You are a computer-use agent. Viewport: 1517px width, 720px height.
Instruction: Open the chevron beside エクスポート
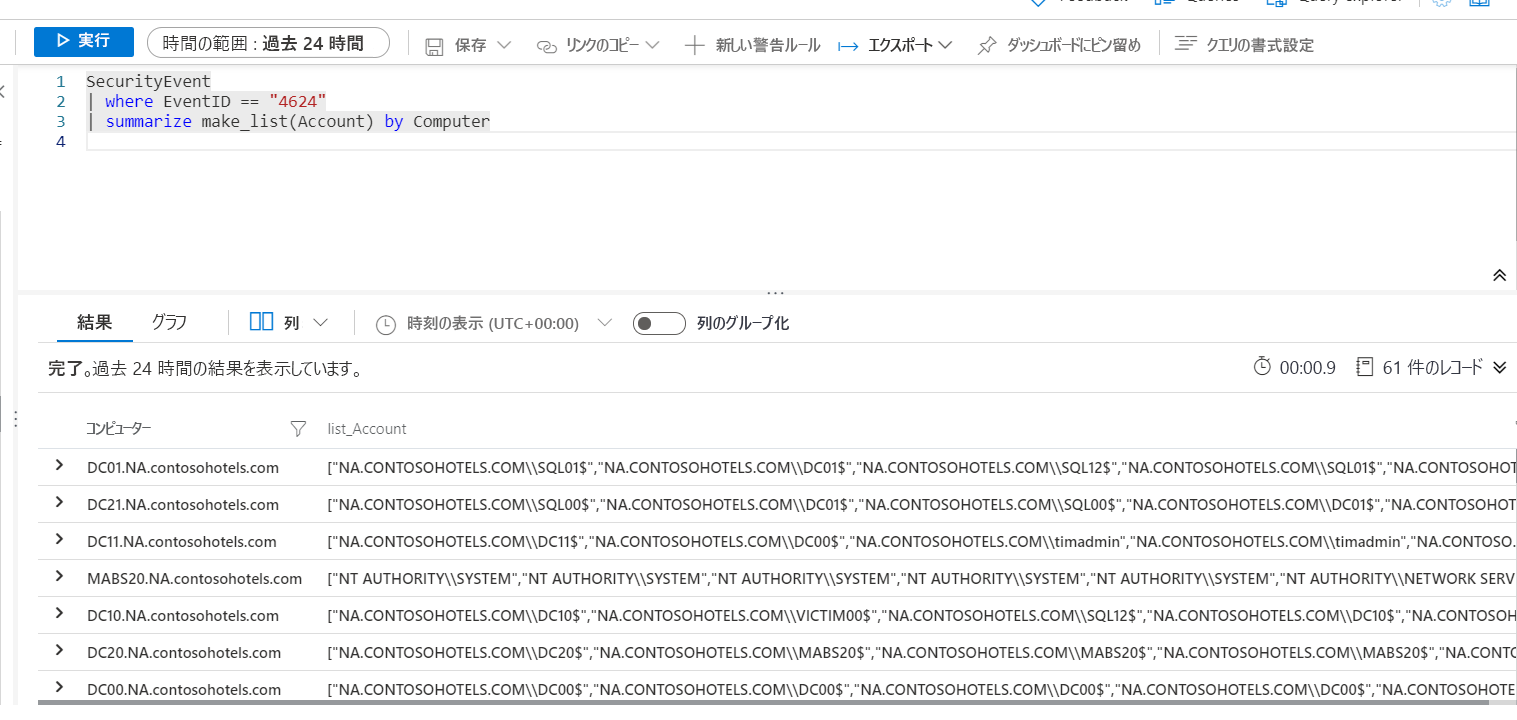[x=945, y=45]
